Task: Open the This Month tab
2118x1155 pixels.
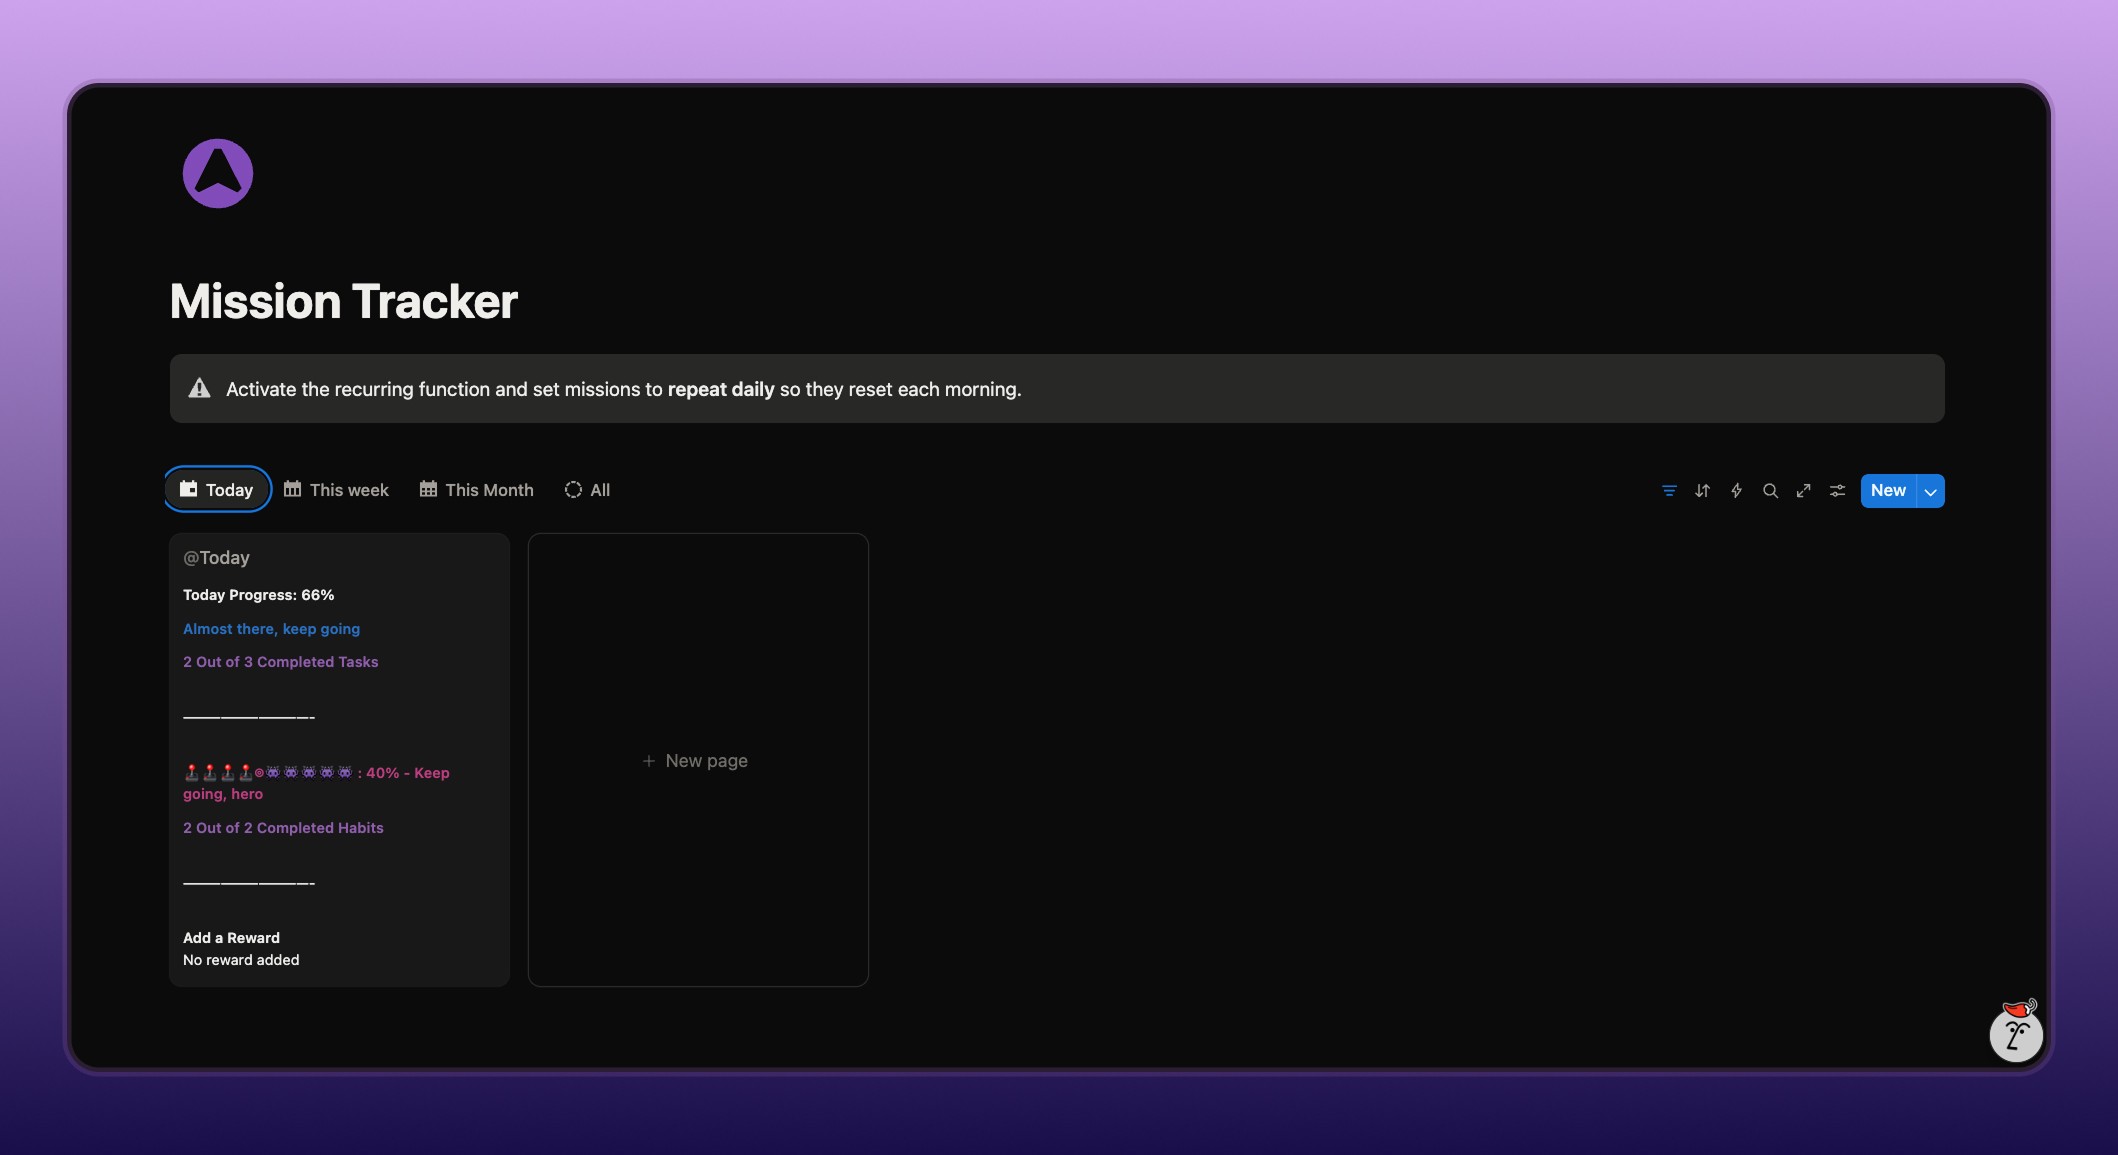Action: point(476,490)
